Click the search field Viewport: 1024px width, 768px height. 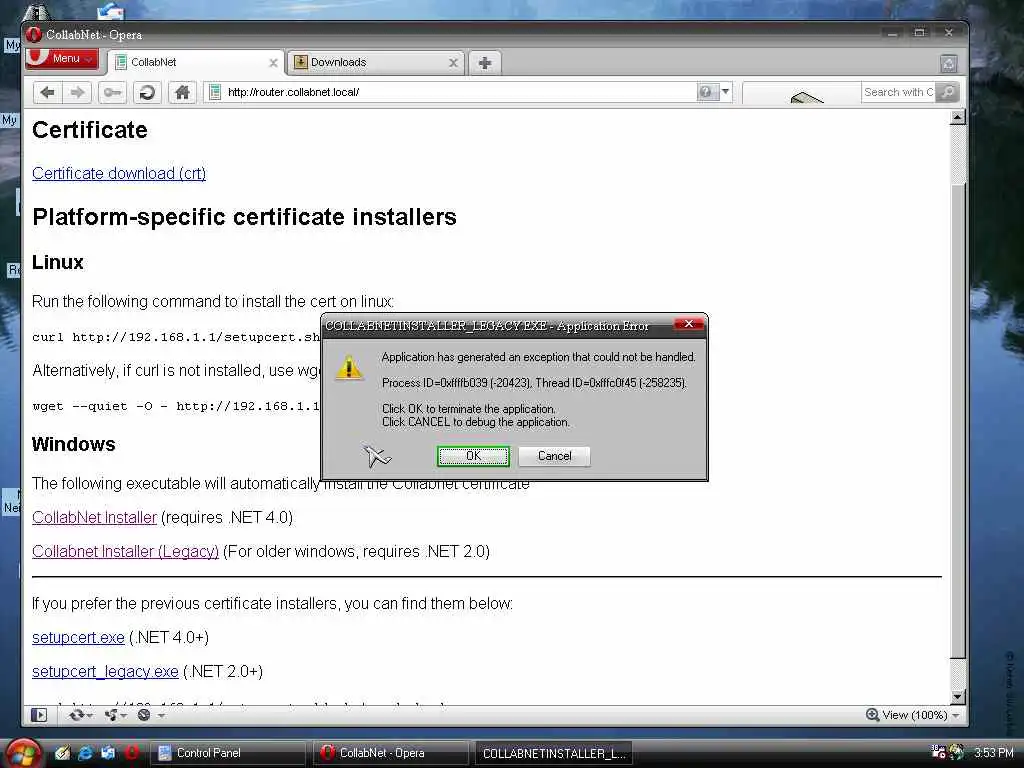coord(898,92)
